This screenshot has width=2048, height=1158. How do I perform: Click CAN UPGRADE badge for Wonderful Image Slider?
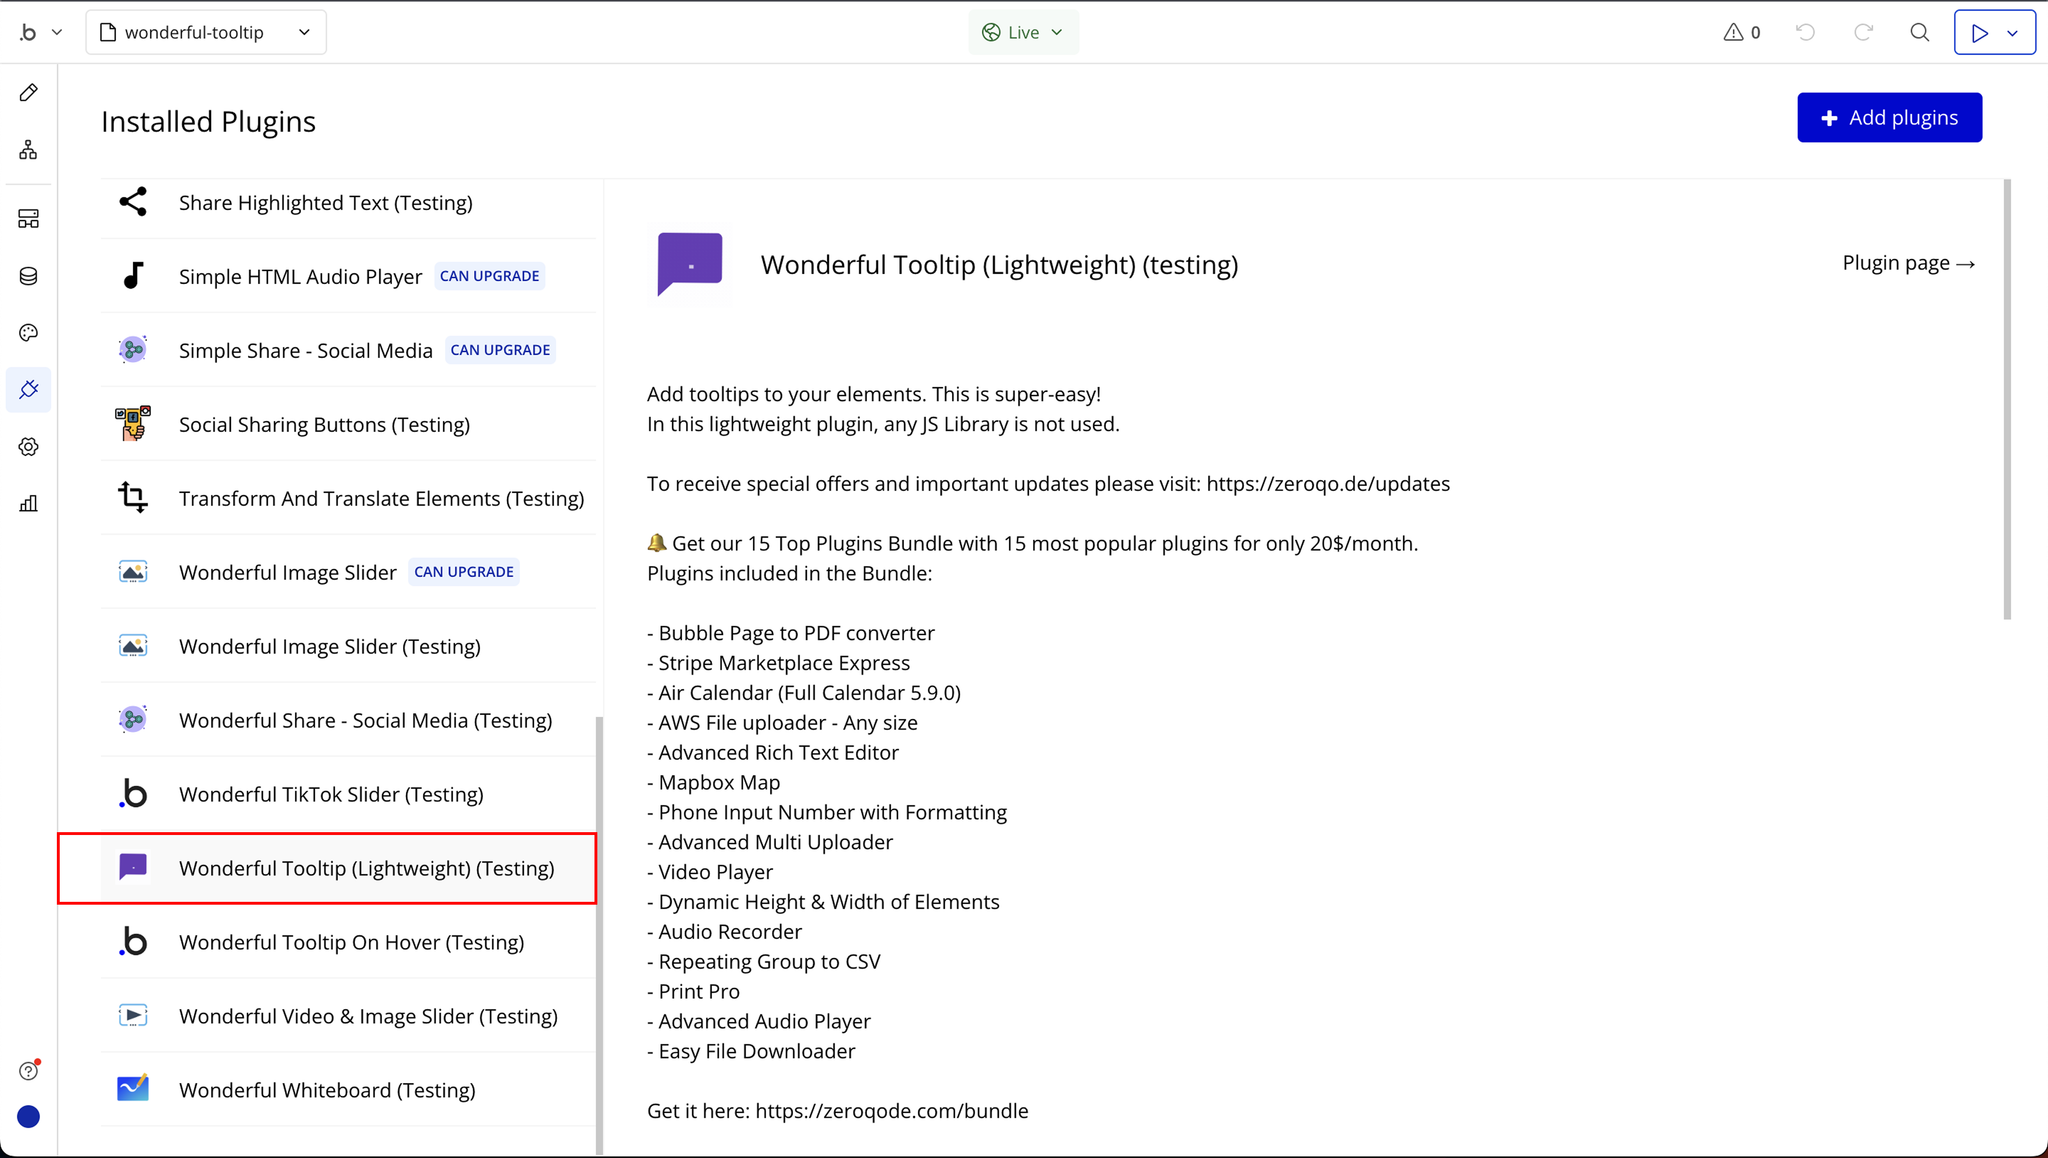(x=464, y=572)
